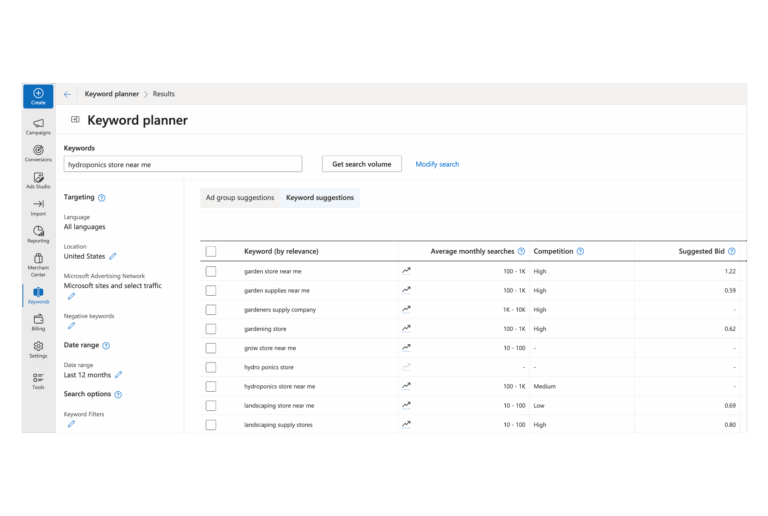The height and width of the screenshot is (516, 768).
Task: Open Keywords in sidebar
Action: tap(38, 296)
